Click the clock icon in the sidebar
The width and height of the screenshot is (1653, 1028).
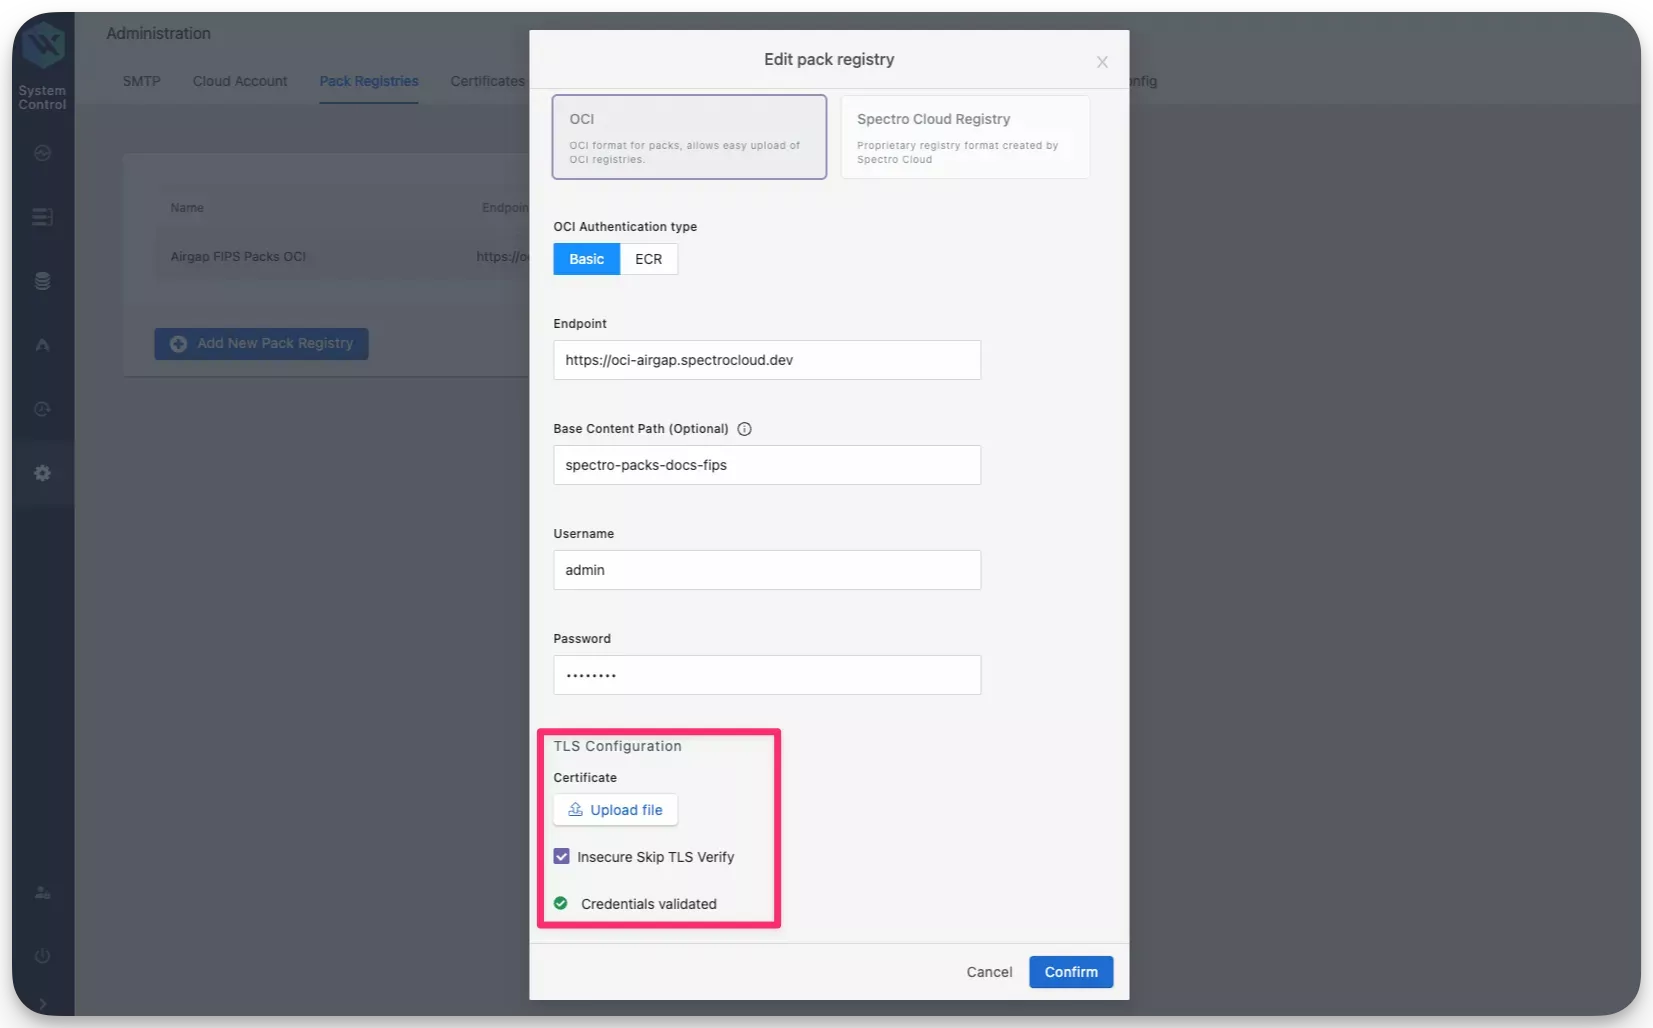pyautogui.click(x=42, y=409)
